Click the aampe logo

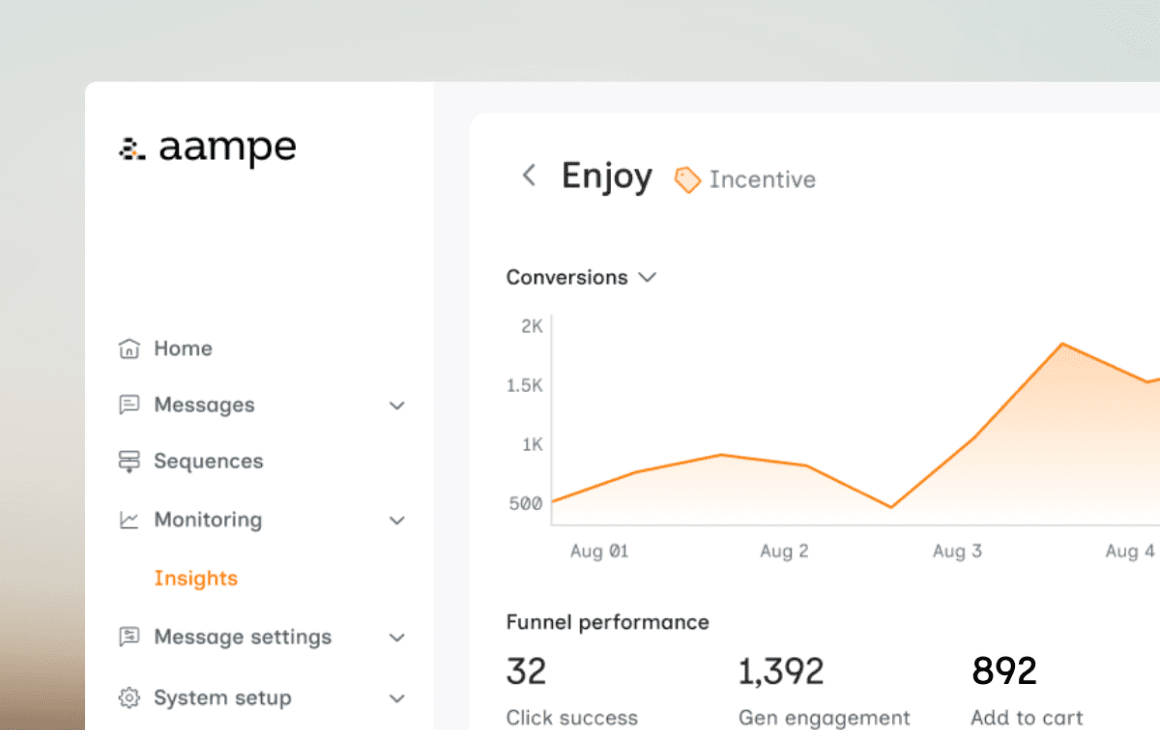coord(207,148)
